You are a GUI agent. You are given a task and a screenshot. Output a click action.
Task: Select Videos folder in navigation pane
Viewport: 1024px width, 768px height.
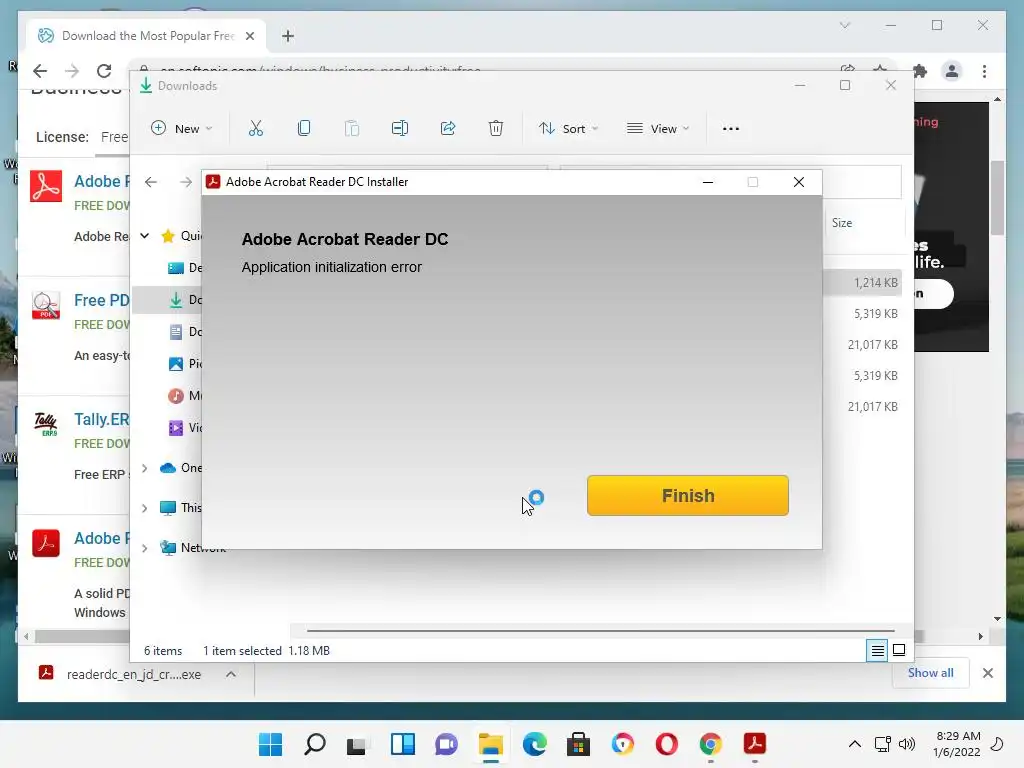click(x=185, y=428)
